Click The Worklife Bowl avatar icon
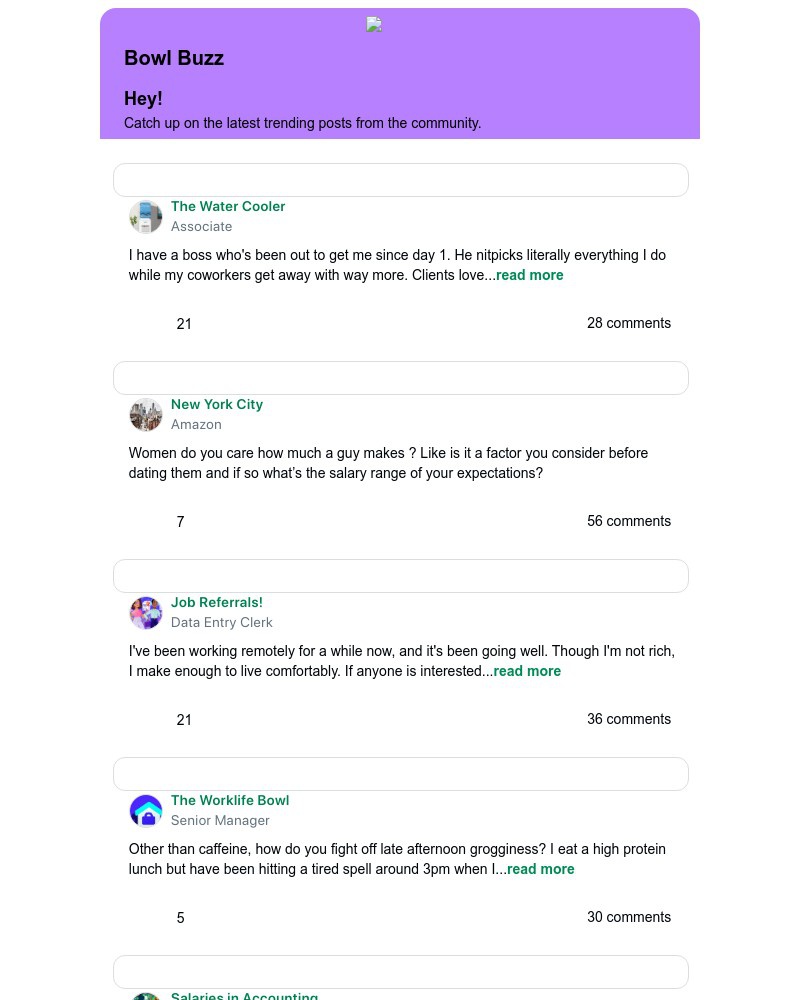Screen dimensions: 800x1000 [x=146, y=811]
